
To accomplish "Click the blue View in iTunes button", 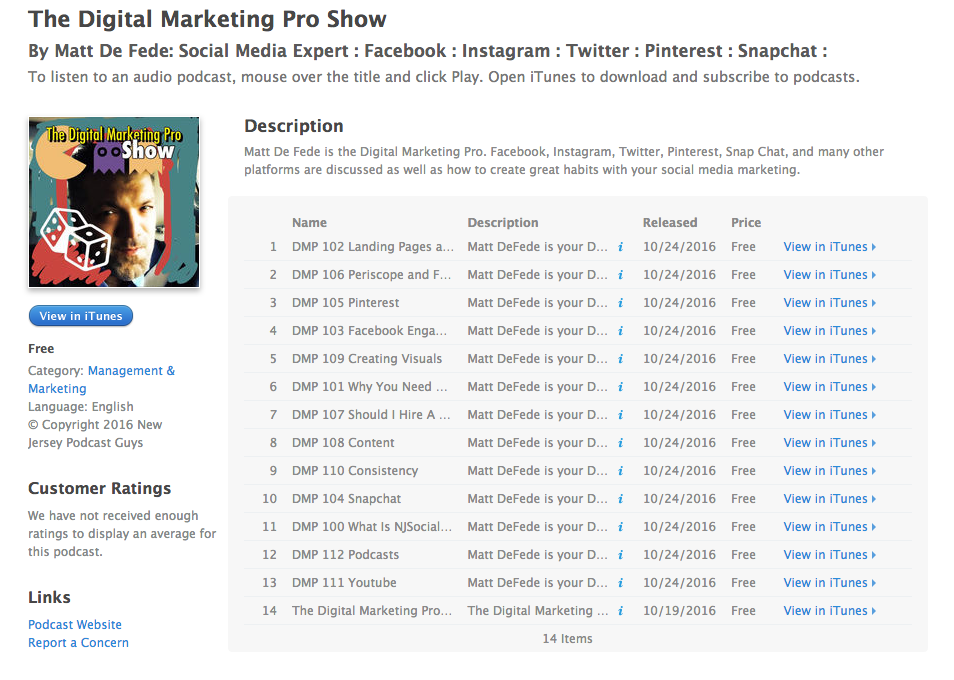I will (80, 316).
